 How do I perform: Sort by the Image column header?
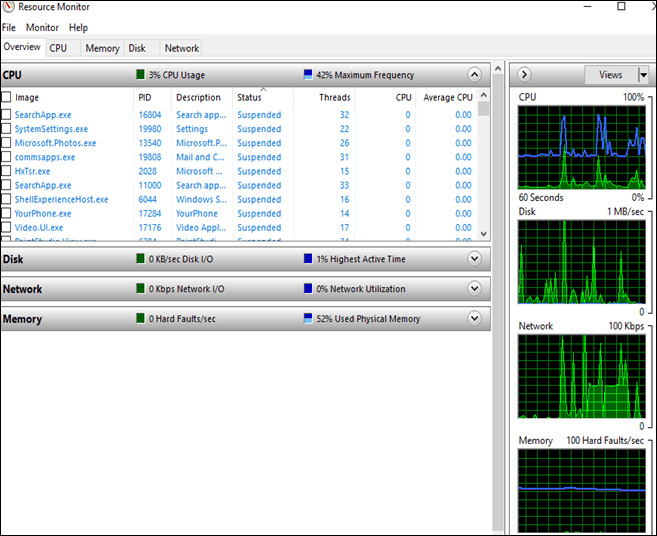(27, 97)
